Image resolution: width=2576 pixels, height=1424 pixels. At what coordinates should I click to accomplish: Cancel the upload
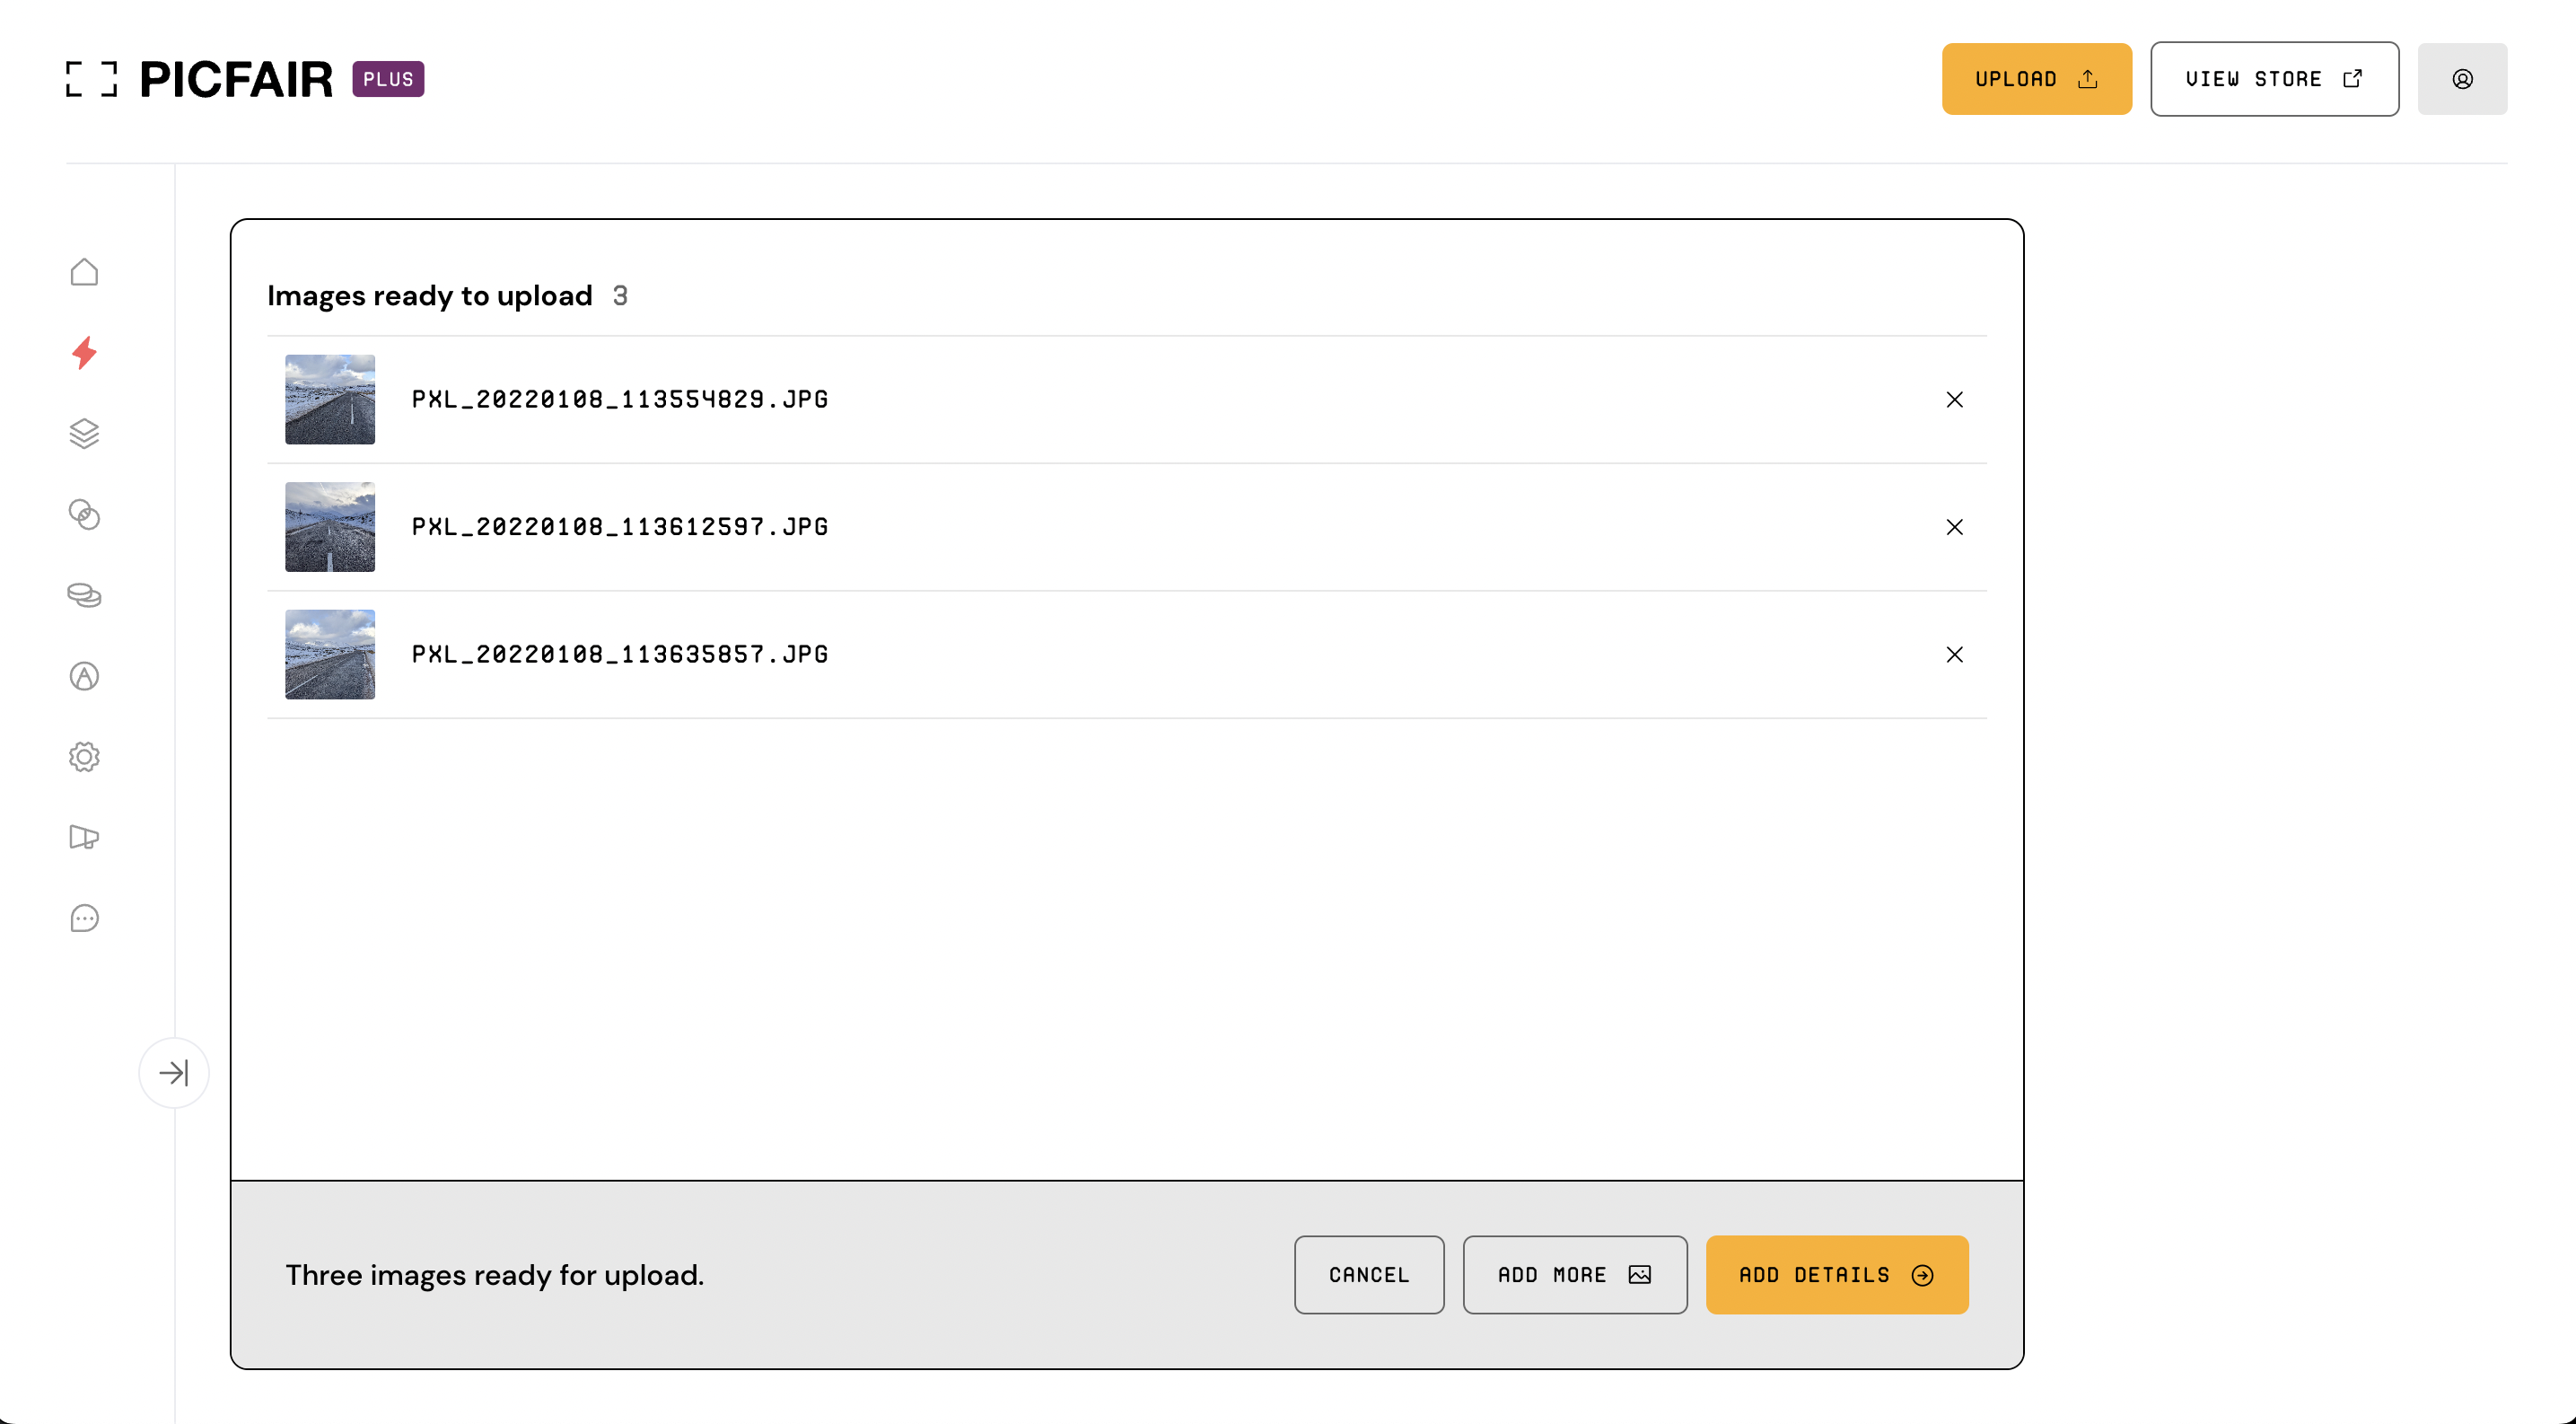[1368, 1275]
